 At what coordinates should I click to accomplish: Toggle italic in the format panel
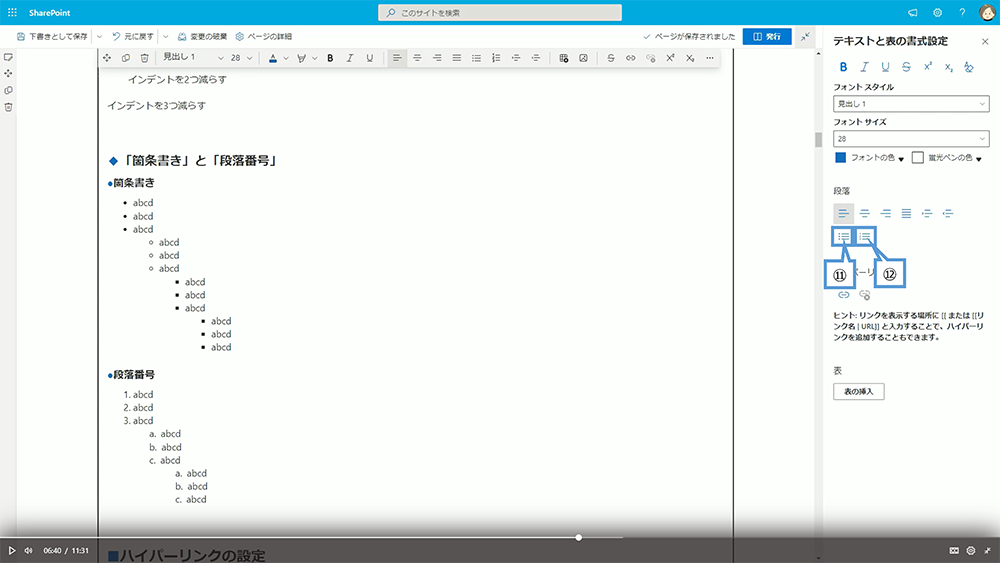864,67
